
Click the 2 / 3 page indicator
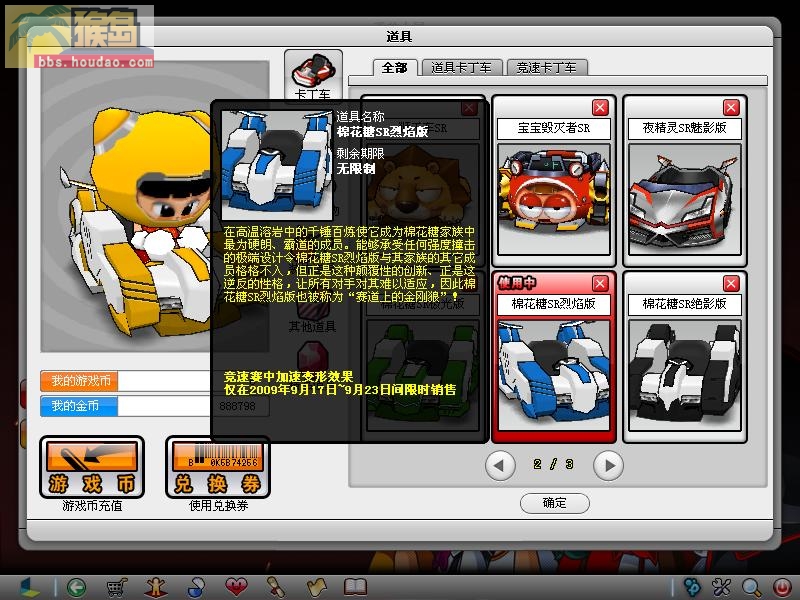[x=554, y=464]
